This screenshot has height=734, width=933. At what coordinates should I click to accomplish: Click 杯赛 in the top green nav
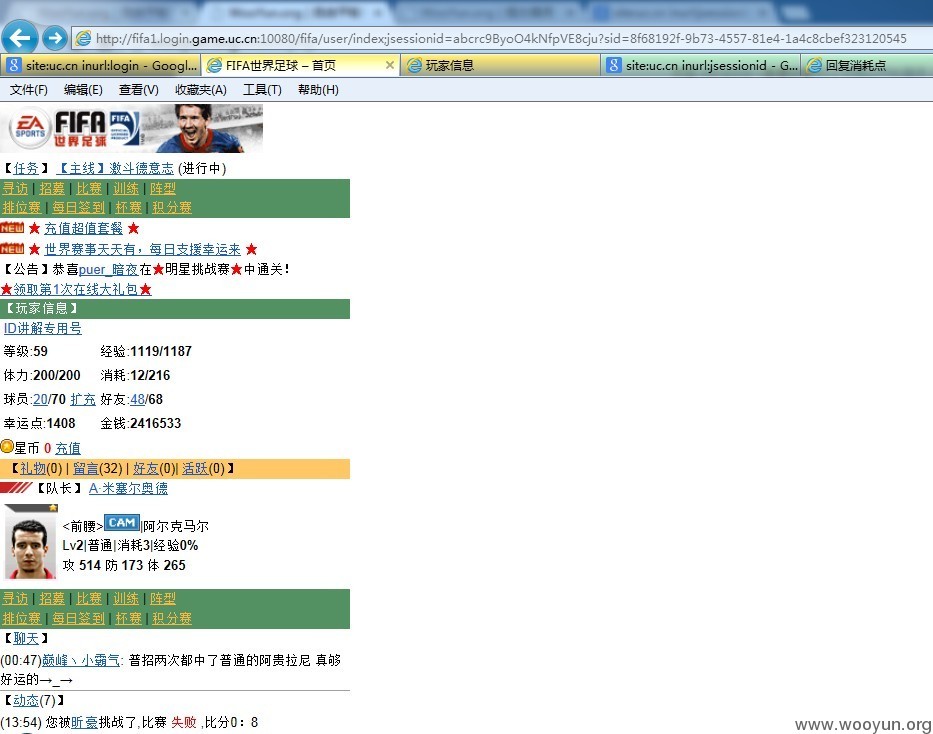[x=129, y=208]
